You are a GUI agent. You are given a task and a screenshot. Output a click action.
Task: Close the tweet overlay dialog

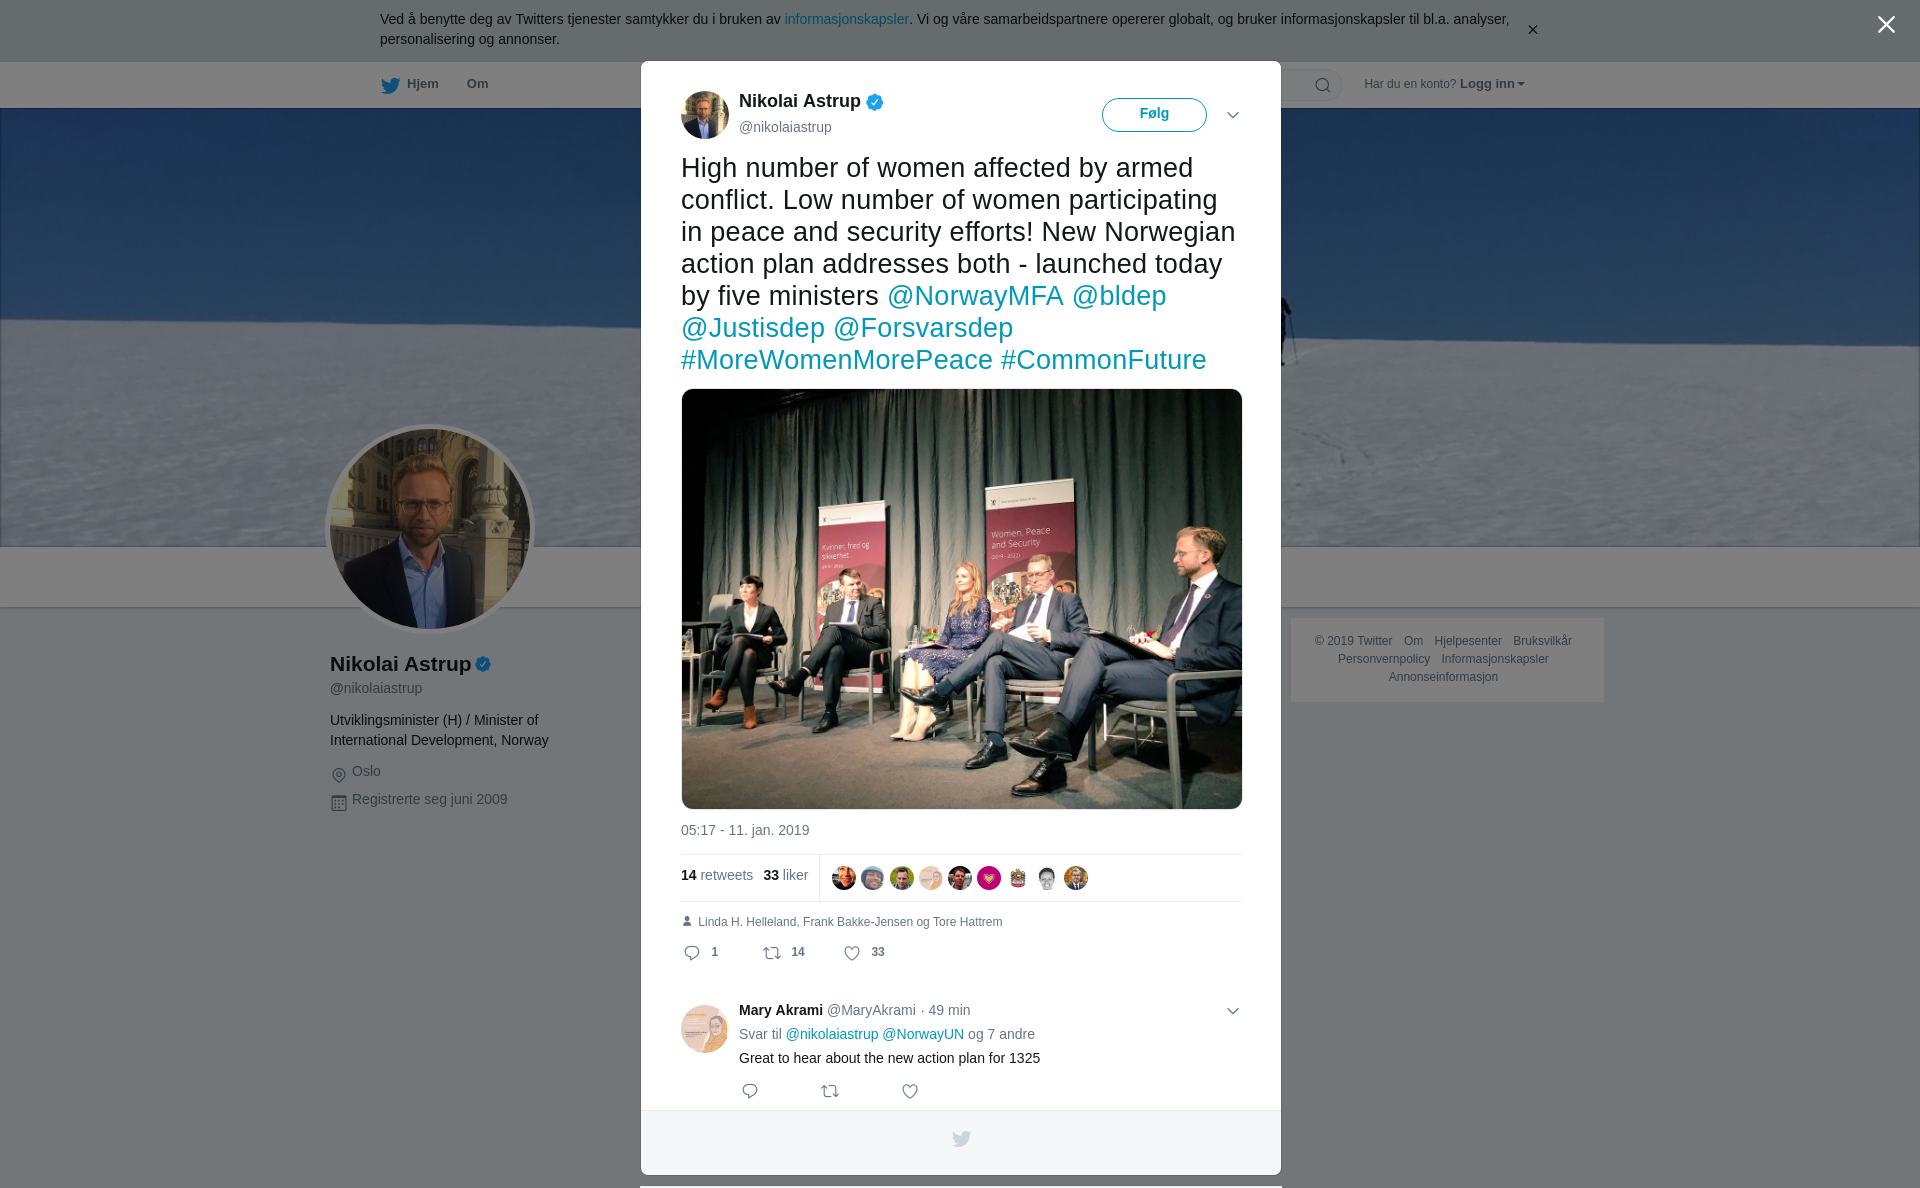click(1886, 25)
